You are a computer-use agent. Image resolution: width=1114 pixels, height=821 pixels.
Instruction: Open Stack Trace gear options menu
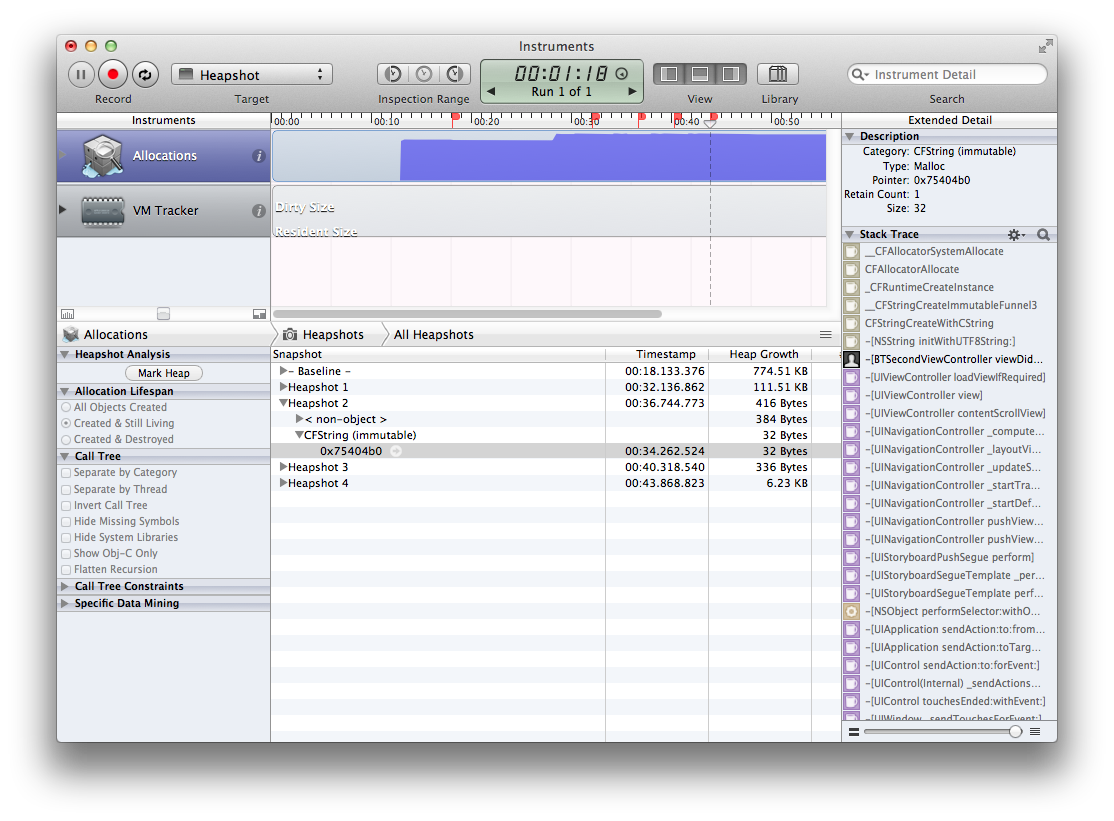(1017, 234)
